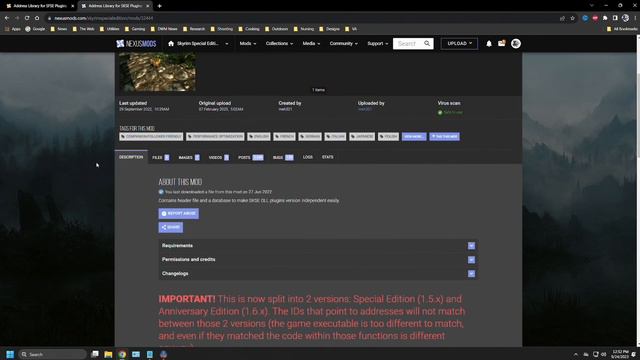Click the browser home button

pyautogui.click(x=37, y=18)
